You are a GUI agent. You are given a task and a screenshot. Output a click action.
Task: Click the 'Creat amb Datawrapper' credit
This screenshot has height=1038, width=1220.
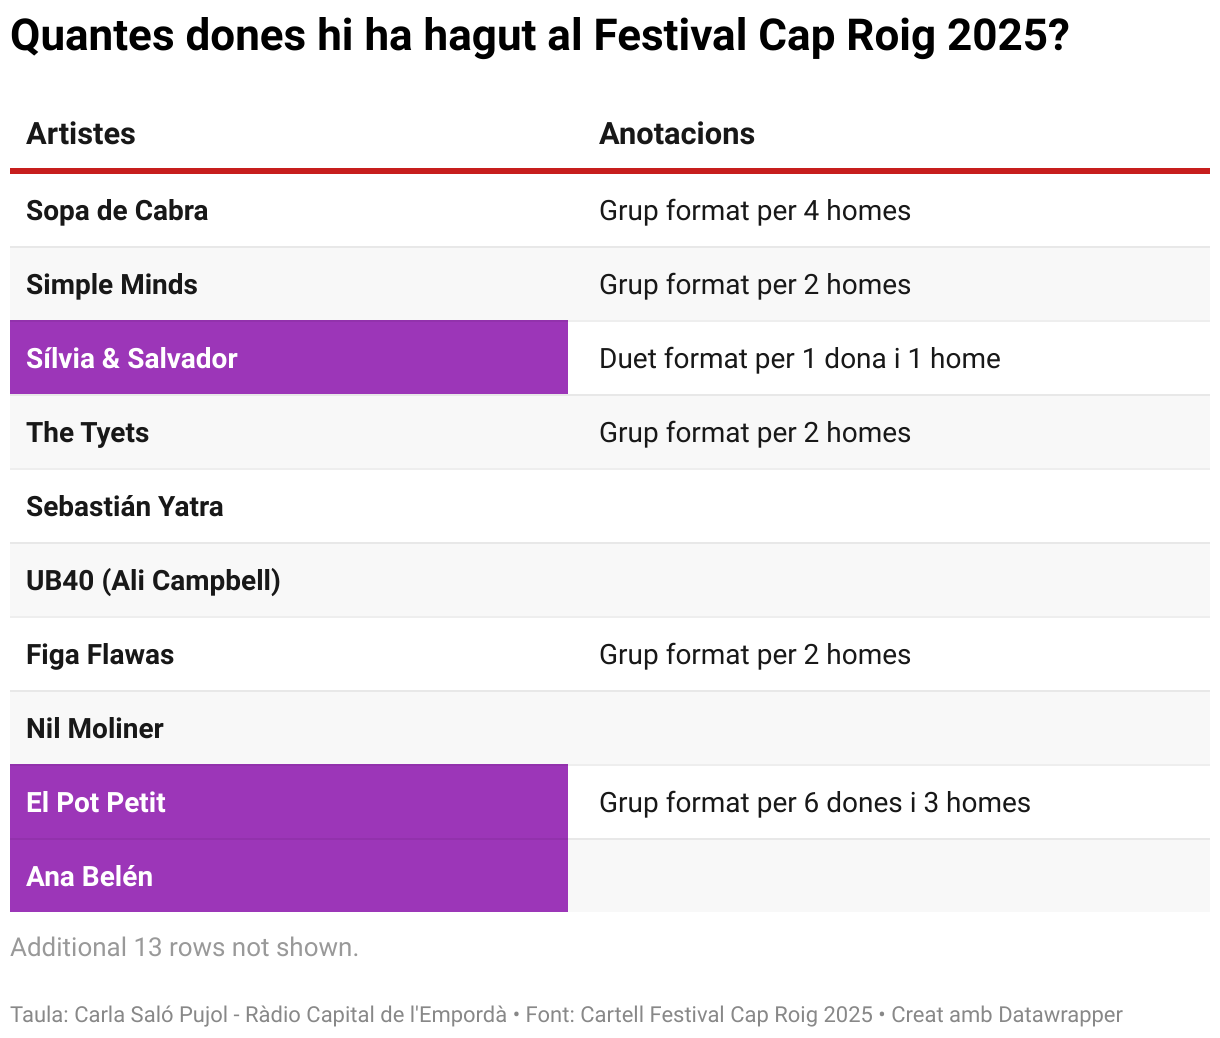(x=1007, y=1014)
